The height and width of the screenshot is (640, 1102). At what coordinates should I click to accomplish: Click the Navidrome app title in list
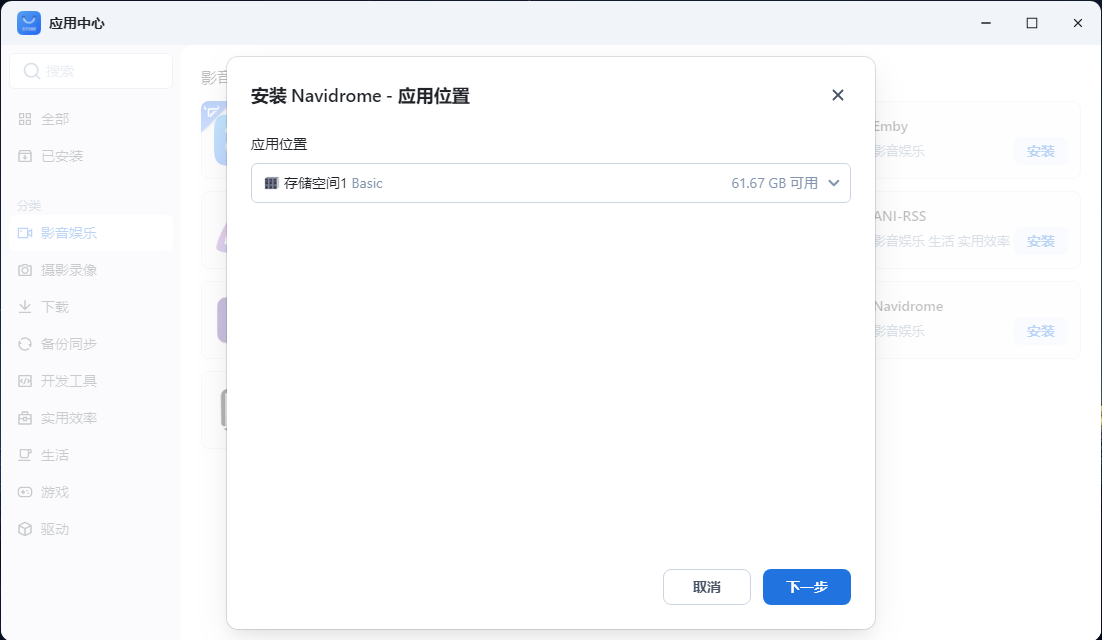908,306
